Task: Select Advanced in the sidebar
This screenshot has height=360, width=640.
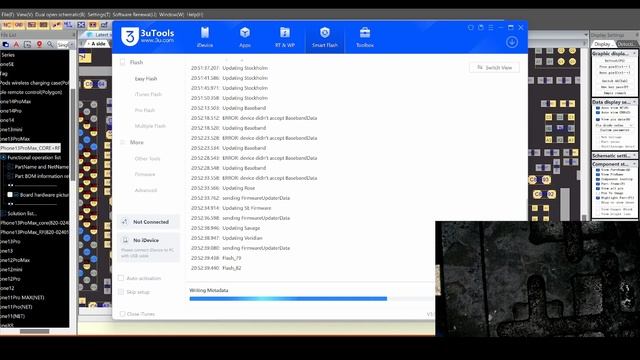Action: pos(146,190)
